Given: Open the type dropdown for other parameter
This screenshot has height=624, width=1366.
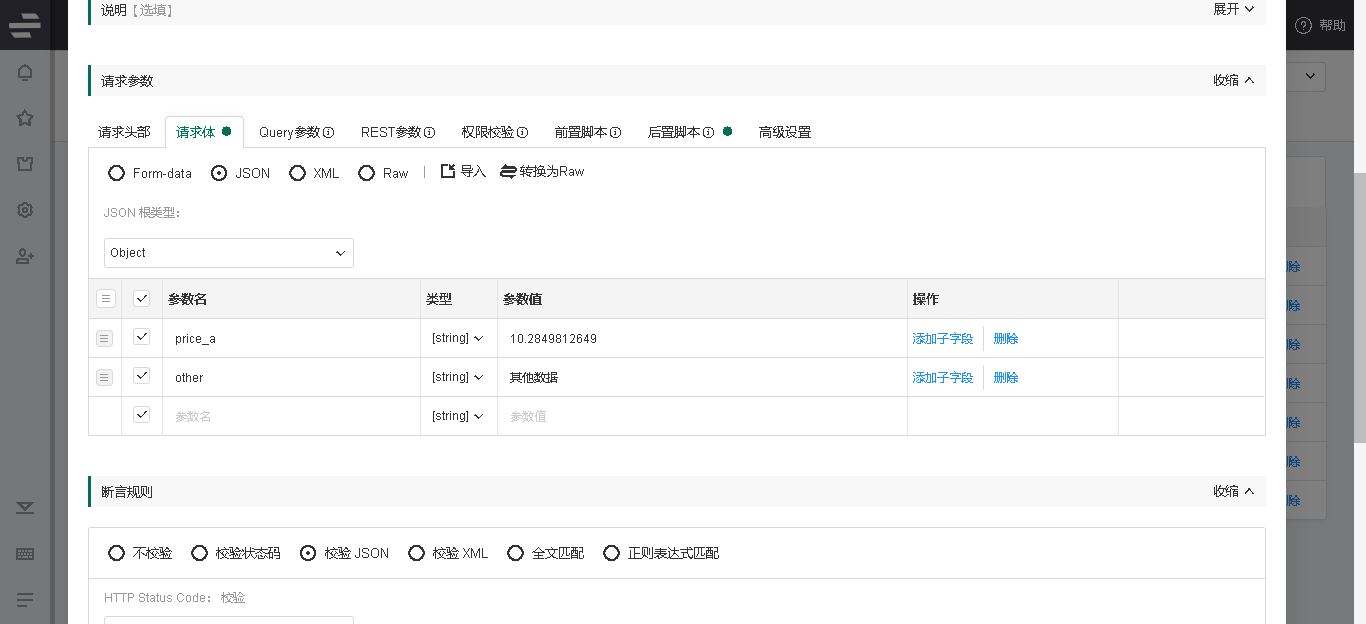Looking at the screenshot, I should [458, 378].
